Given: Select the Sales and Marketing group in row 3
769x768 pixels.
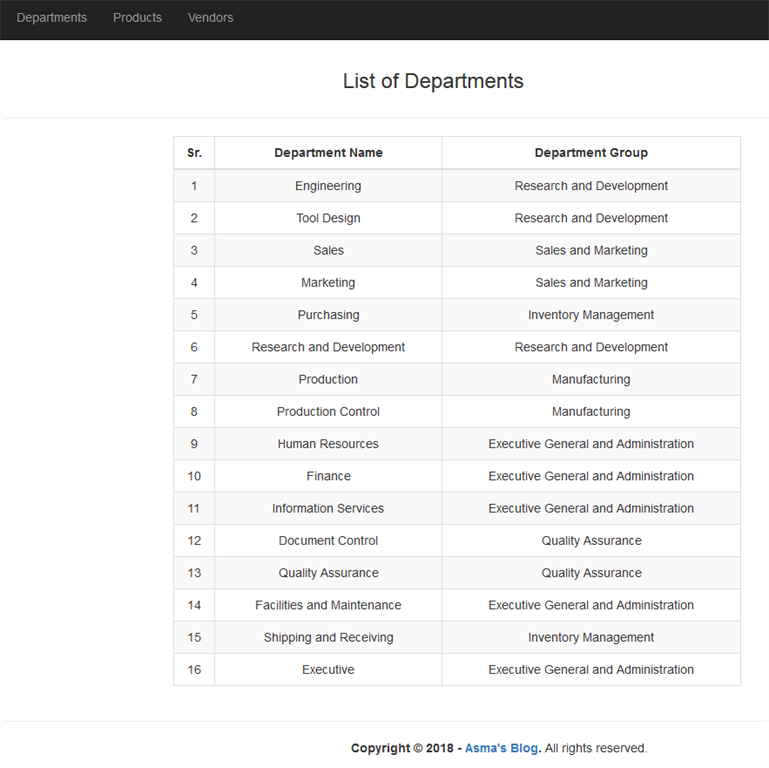Looking at the screenshot, I should 591,251.
